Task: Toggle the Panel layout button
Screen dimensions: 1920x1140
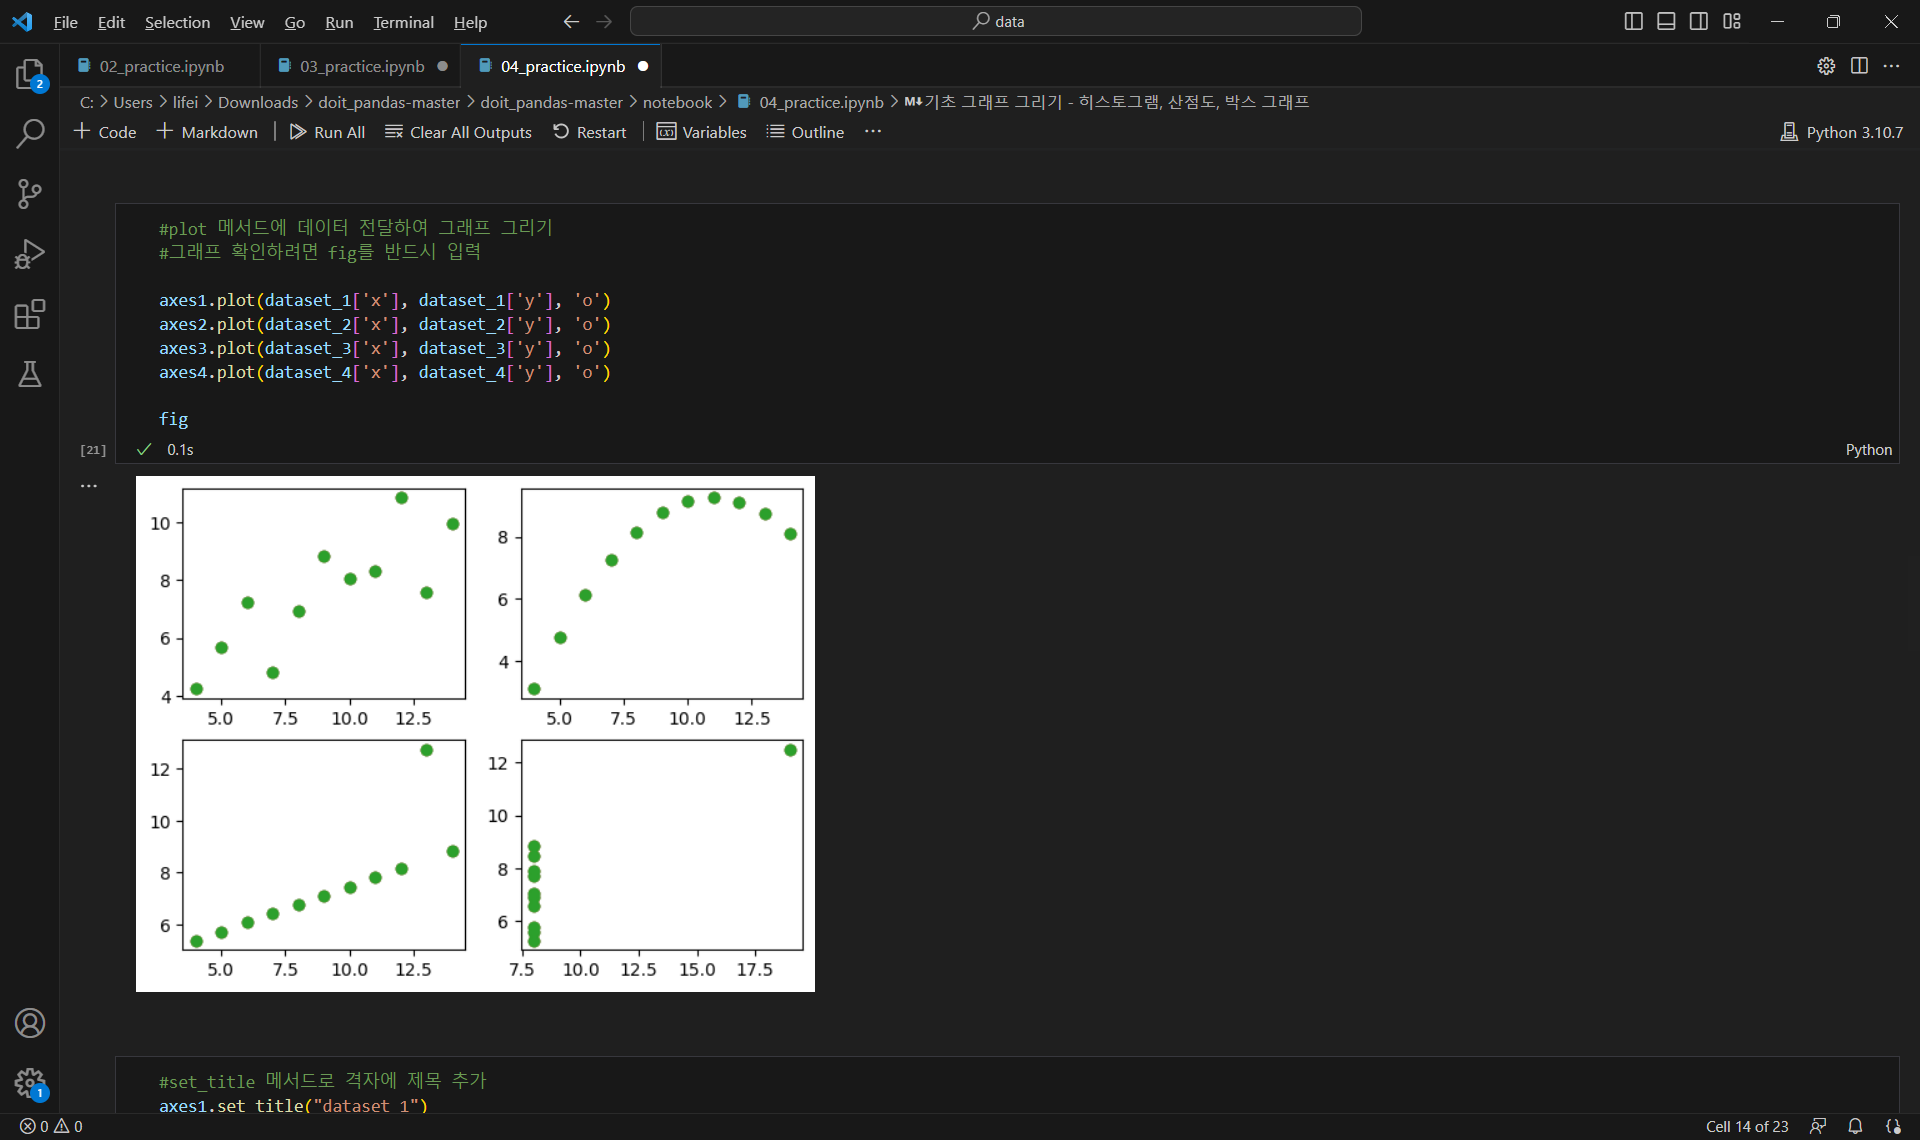Action: tap(1666, 21)
